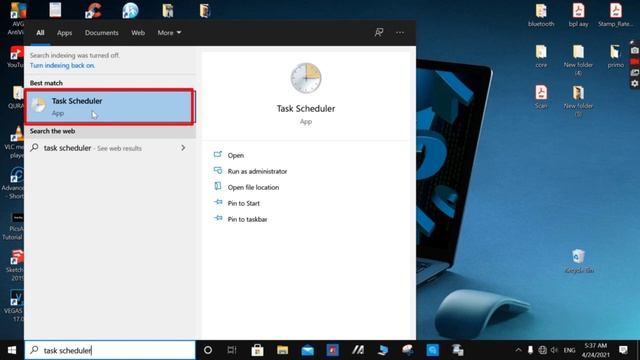Image resolution: width=640 pixels, height=360 pixels.
Task: Click the volume speaker tray icon
Action: click(x=554, y=350)
